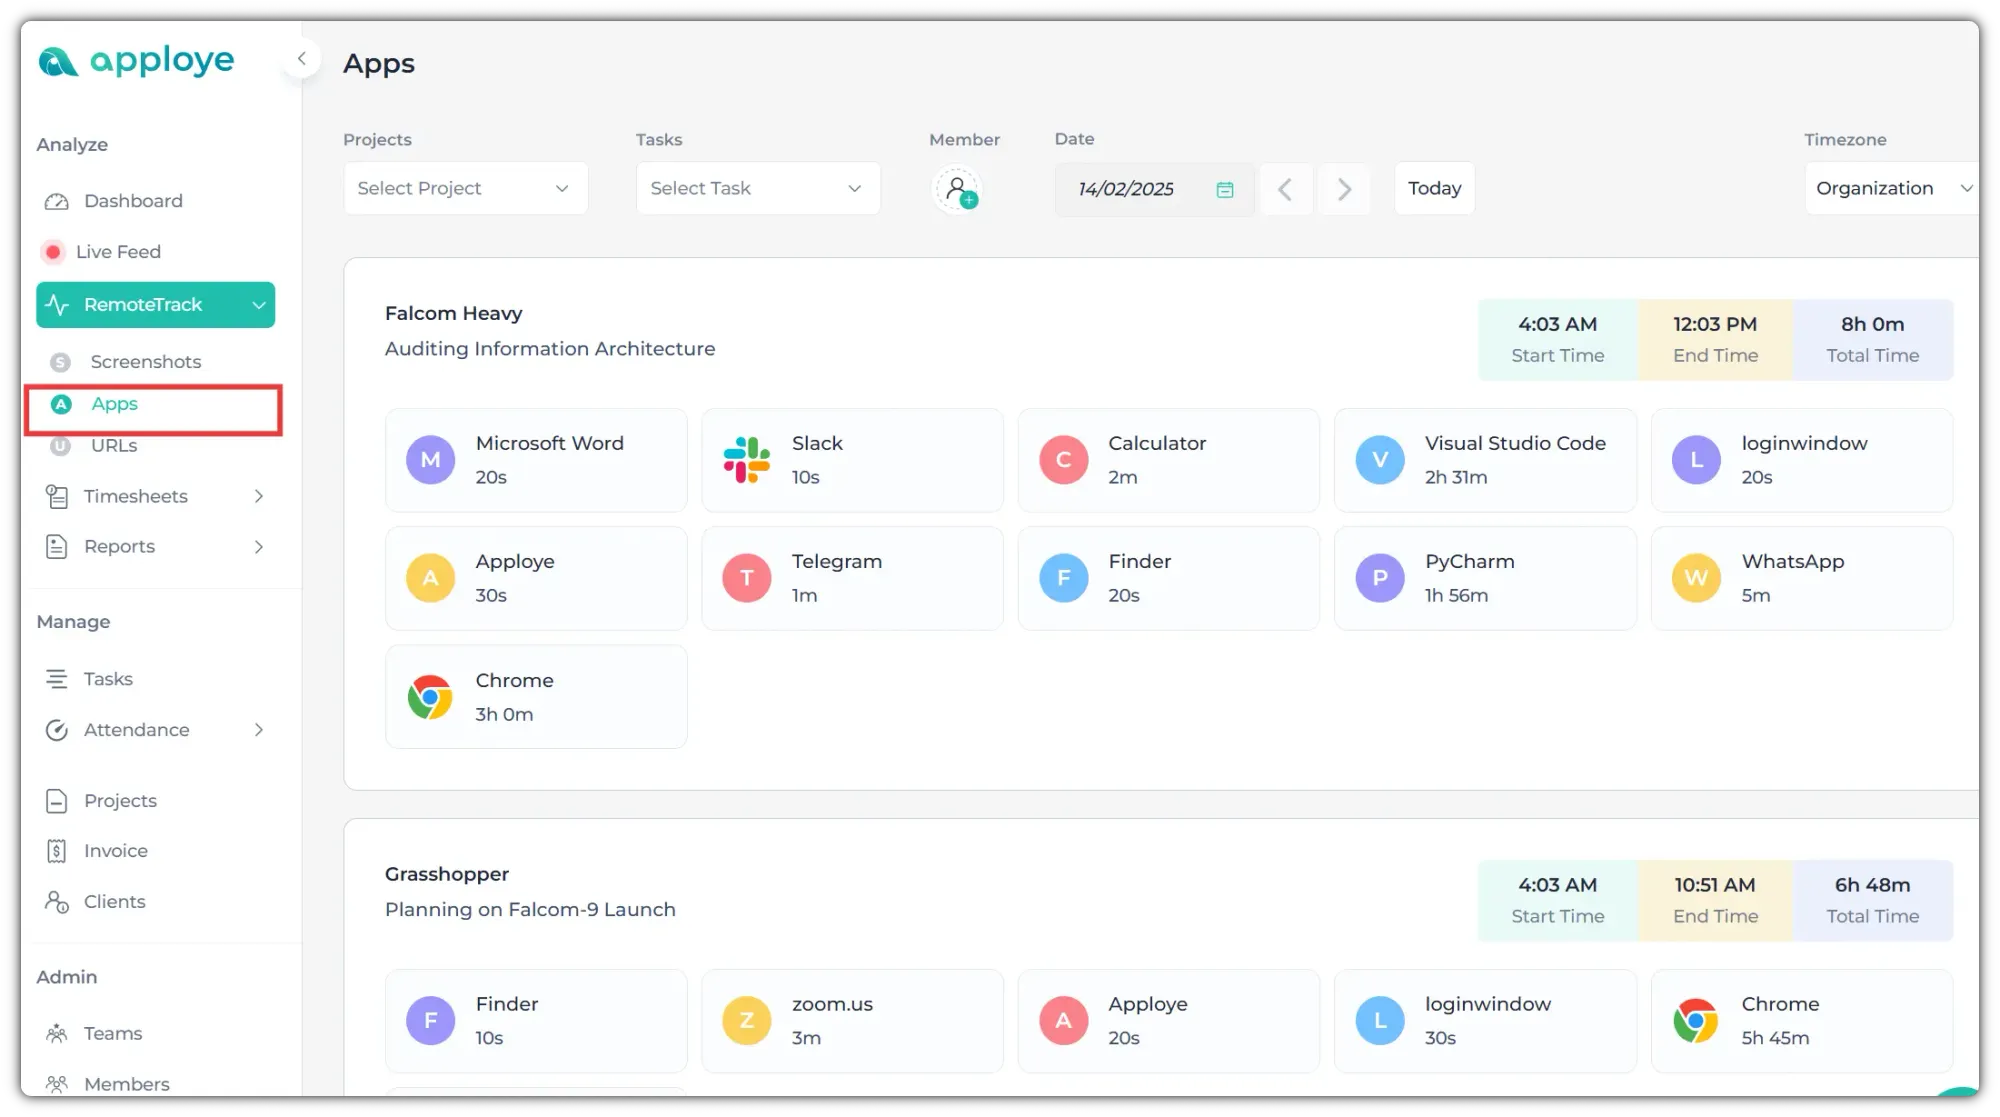Click the Today button
This screenshot has width=2000, height=1117.
point(1434,188)
